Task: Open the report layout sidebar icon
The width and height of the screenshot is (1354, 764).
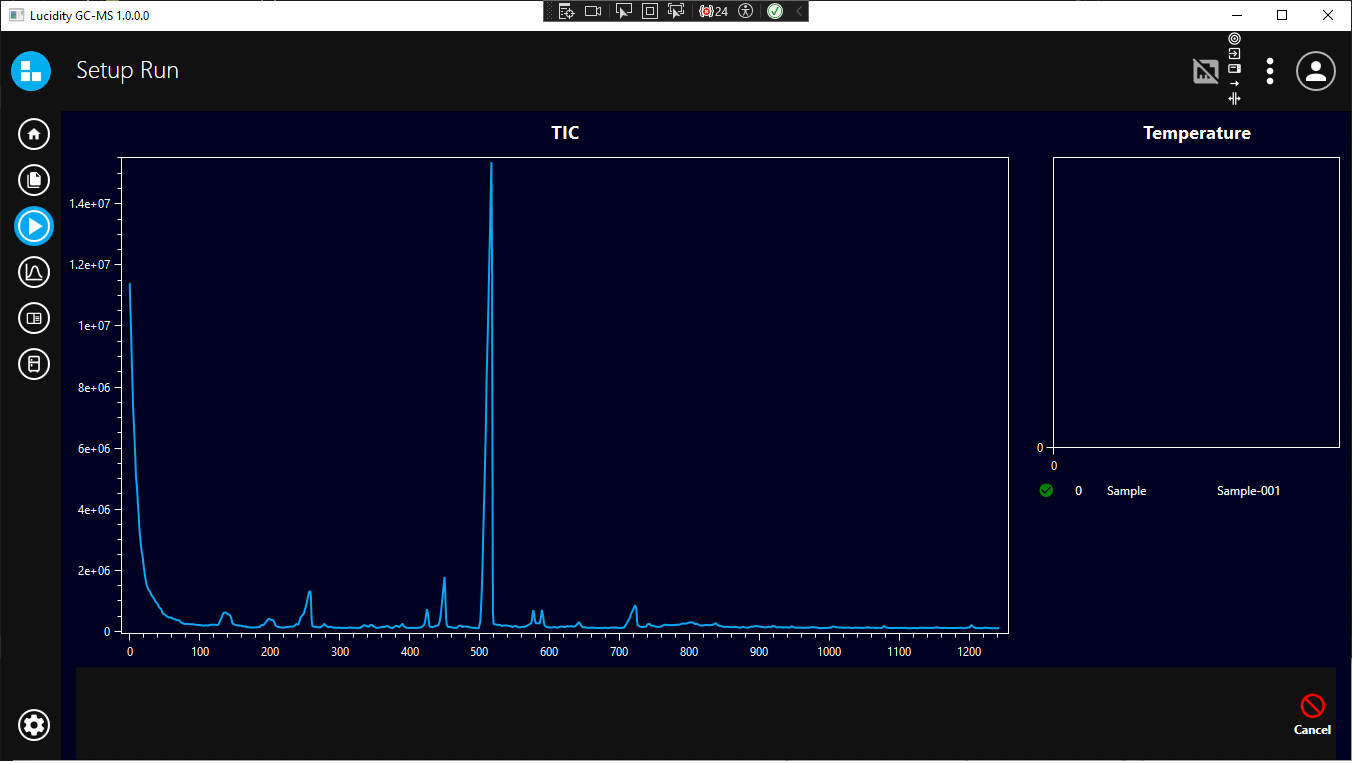Action: (34, 318)
